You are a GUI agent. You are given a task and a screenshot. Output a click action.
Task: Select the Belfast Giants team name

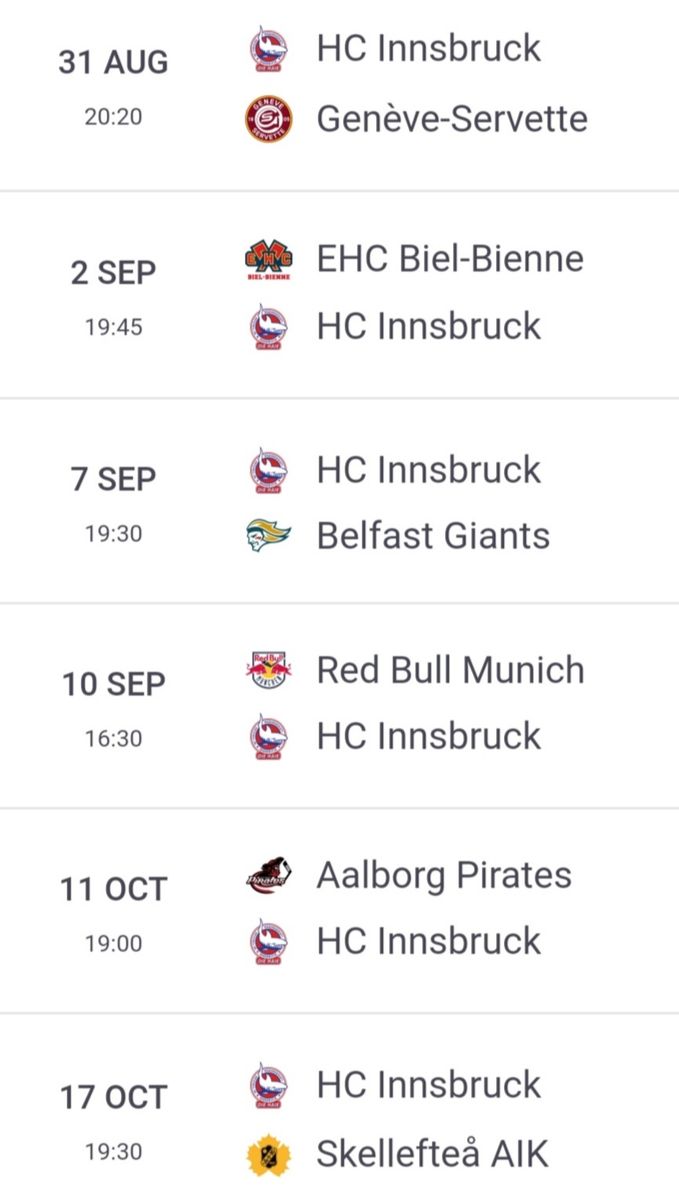pyautogui.click(x=433, y=536)
